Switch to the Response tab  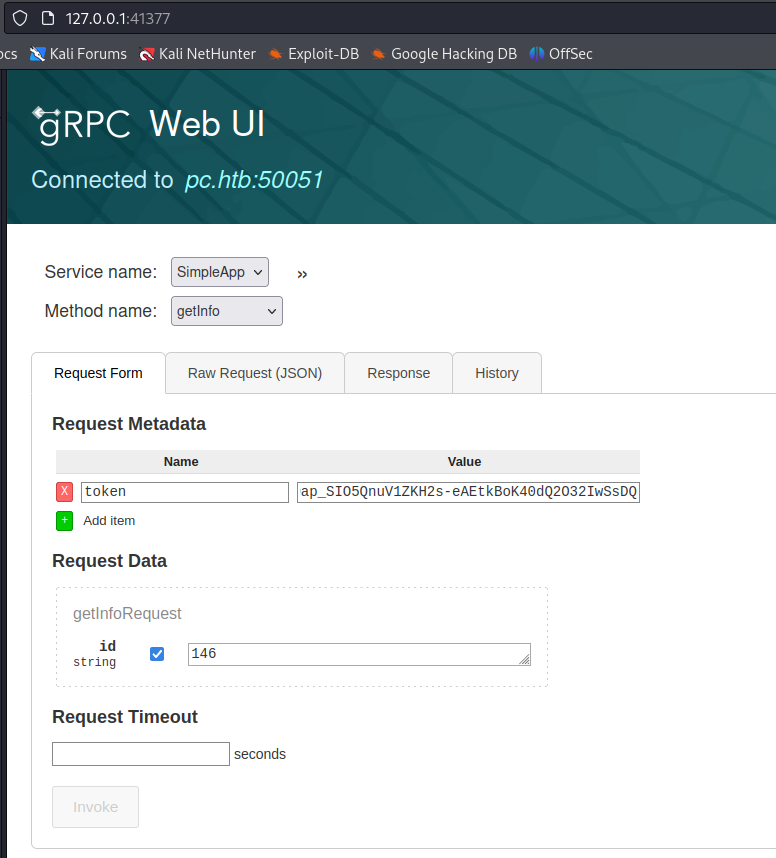[398, 373]
